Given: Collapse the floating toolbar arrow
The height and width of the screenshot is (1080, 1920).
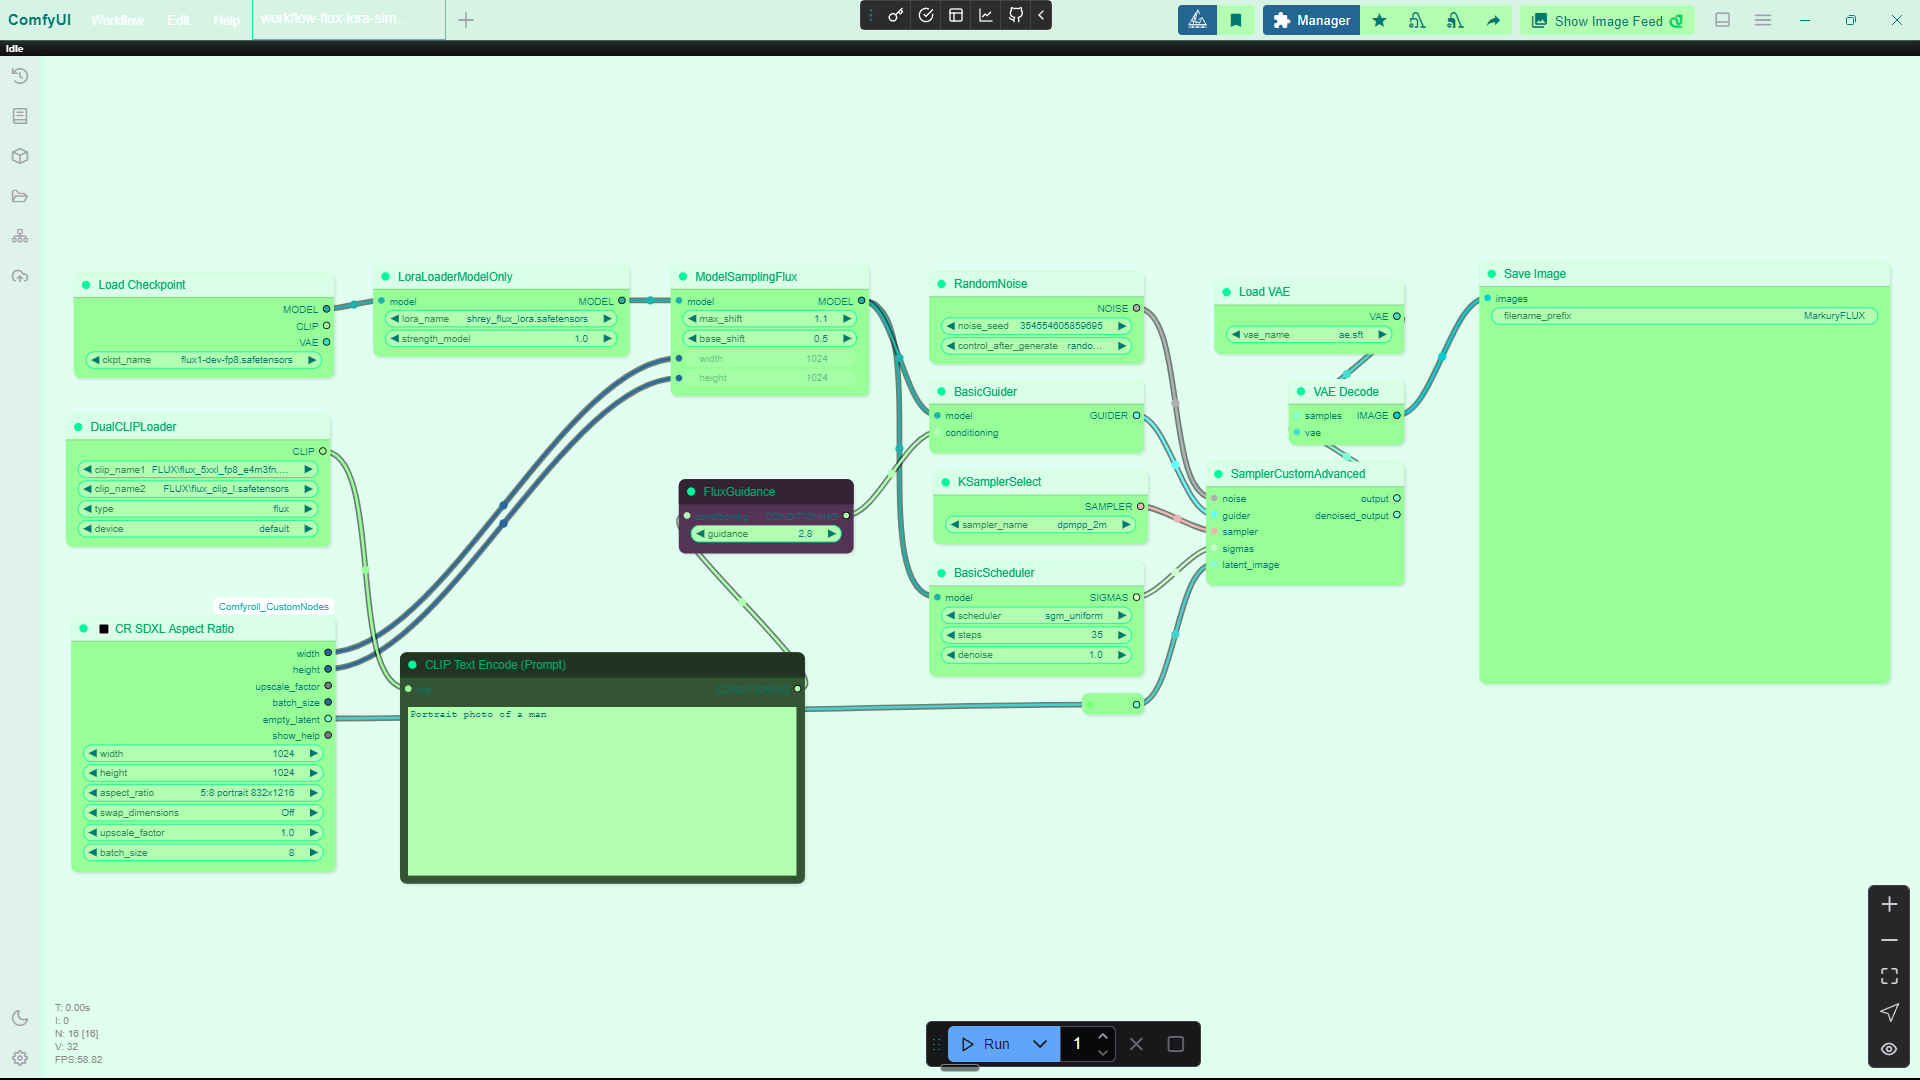Looking at the screenshot, I should click(x=1041, y=15).
